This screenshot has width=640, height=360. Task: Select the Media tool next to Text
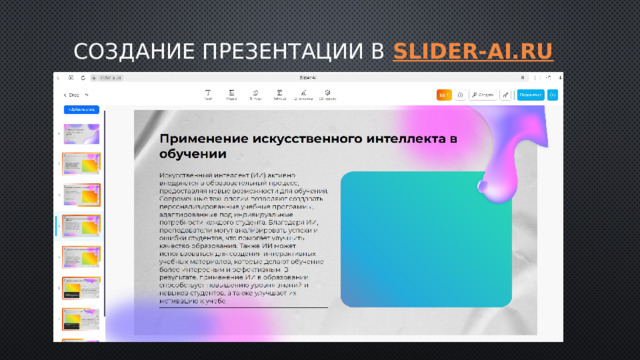click(231, 95)
